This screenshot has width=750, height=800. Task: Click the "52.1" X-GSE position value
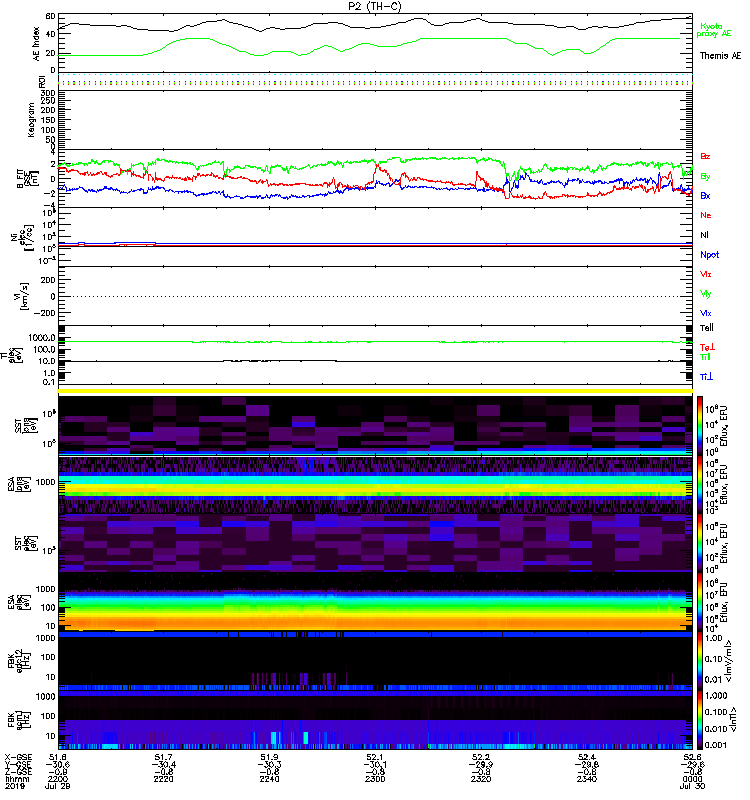375,757
